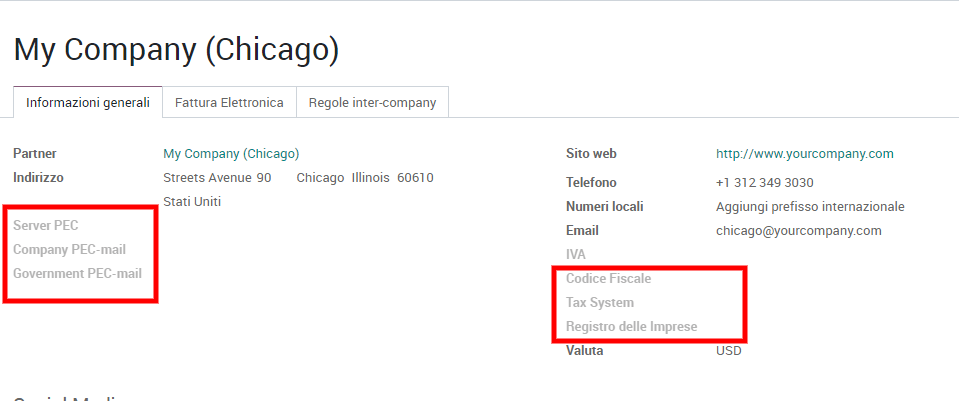
Task: Click the Stati Uniti country value
Action: click(x=192, y=202)
